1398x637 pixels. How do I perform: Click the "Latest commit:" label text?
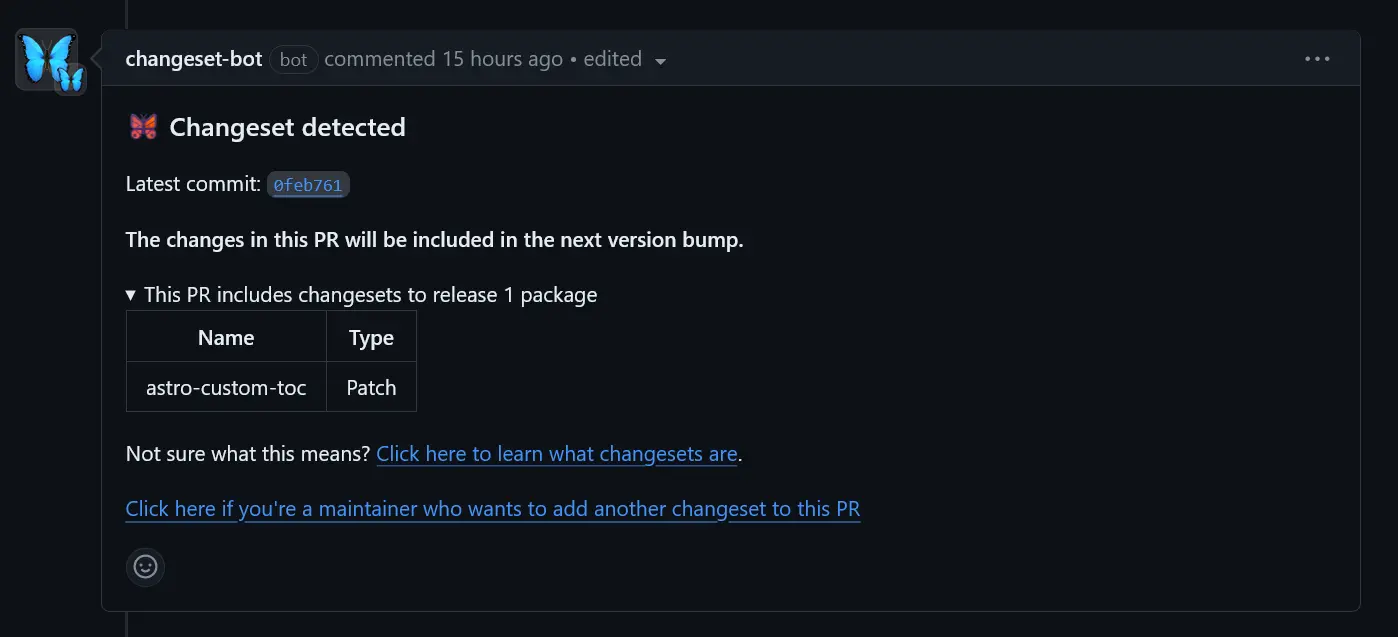pos(192,184)
